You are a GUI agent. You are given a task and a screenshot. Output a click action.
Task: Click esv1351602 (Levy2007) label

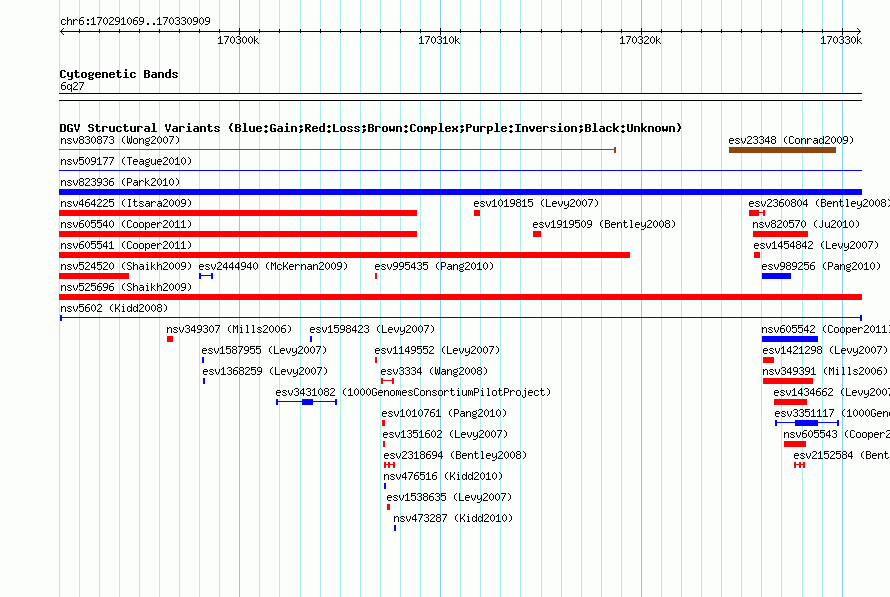(445, 434)
